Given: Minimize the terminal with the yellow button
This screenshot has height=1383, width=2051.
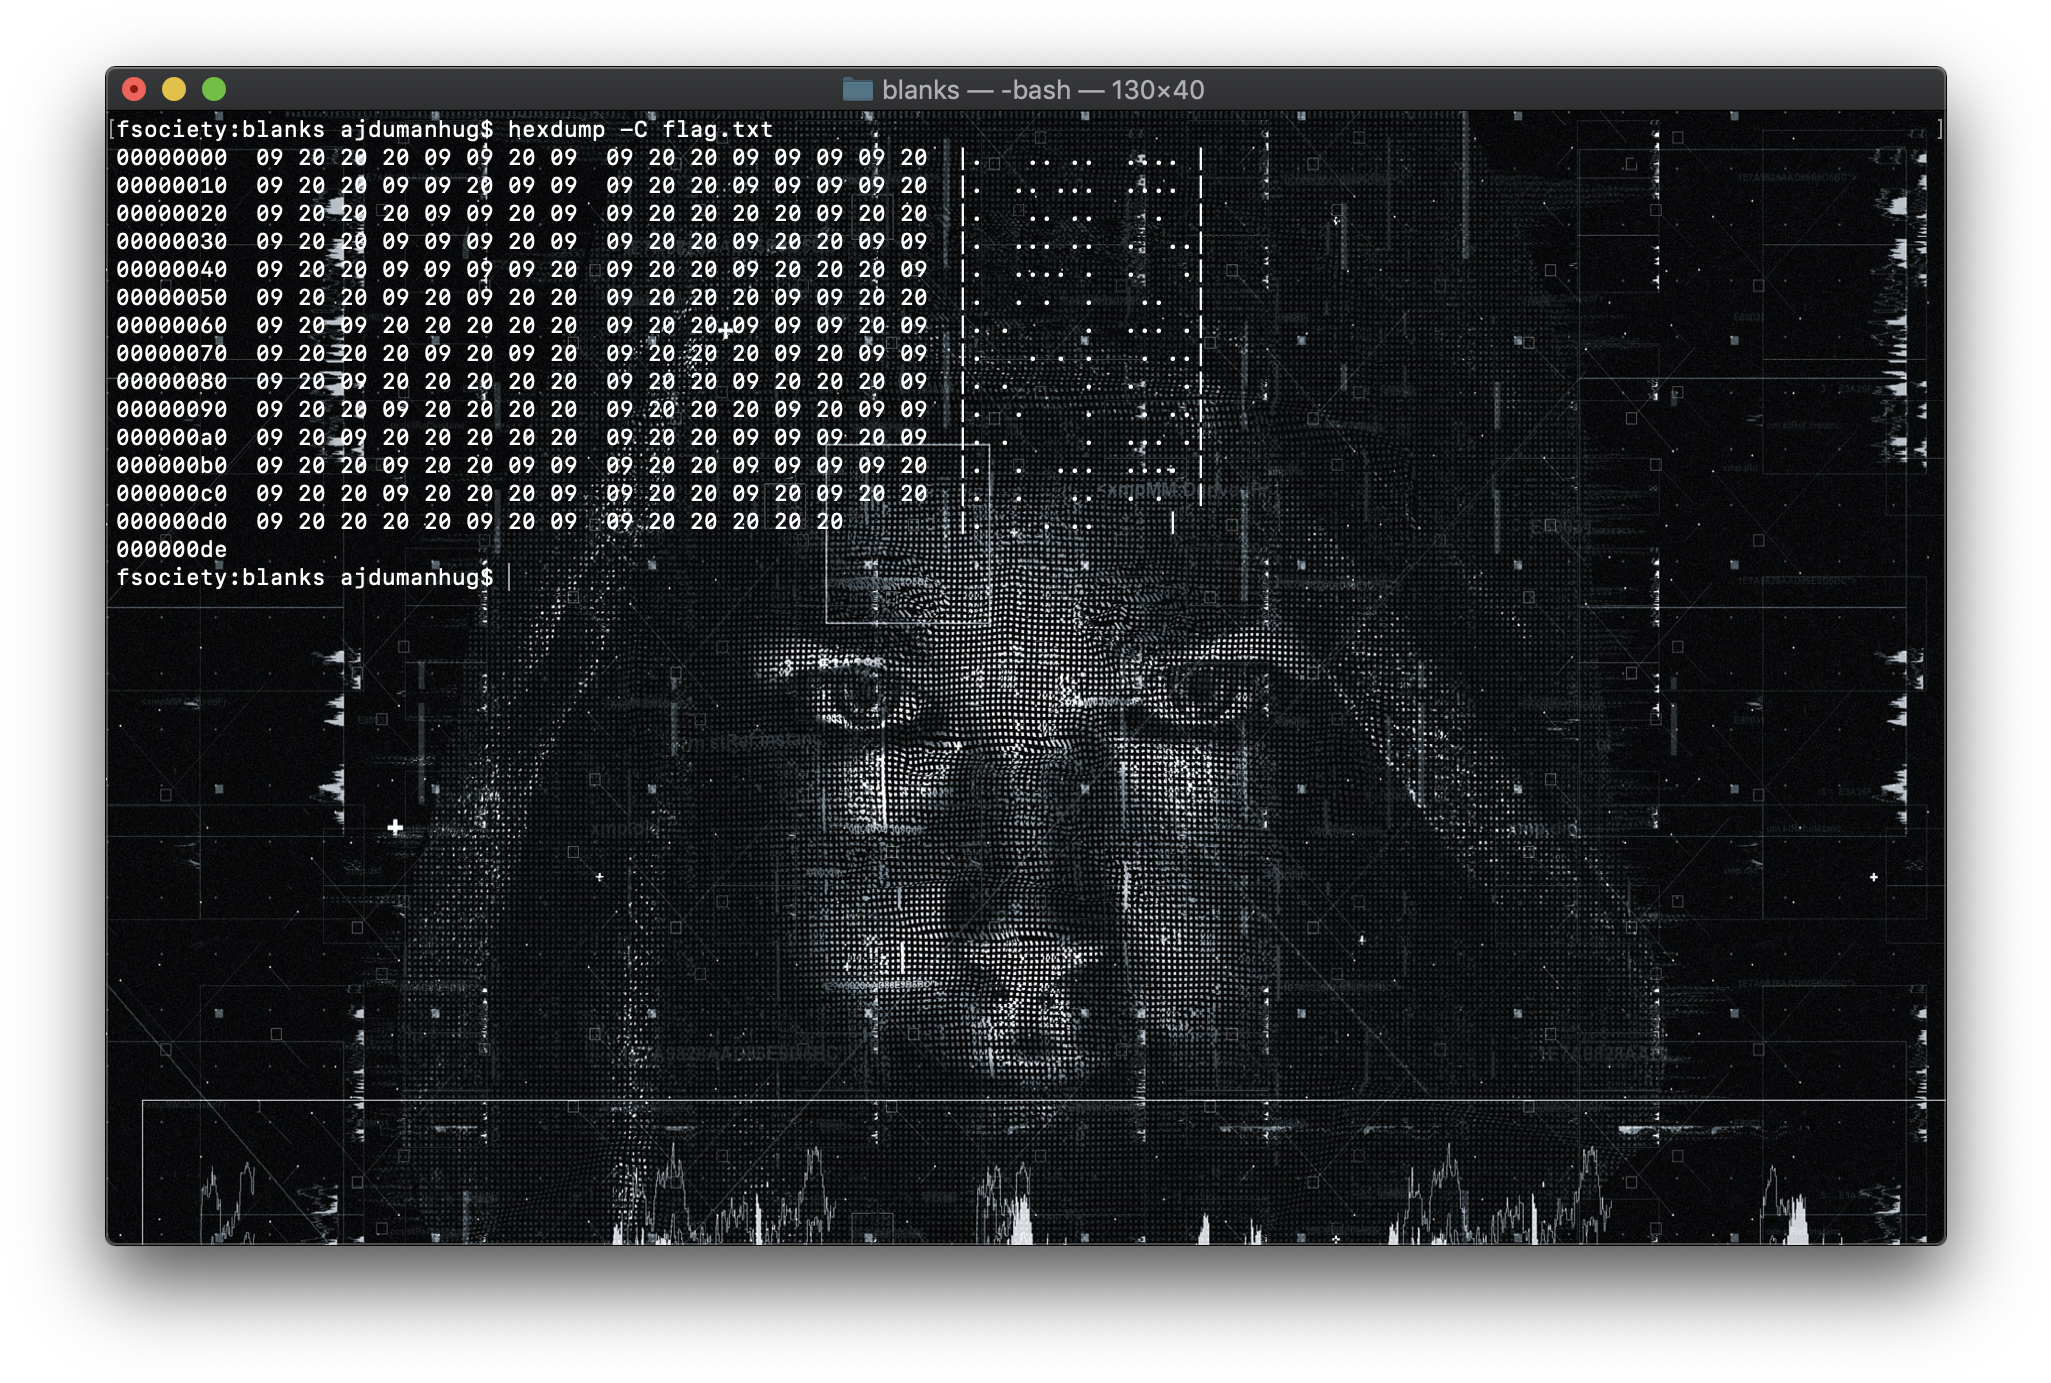Looking at the screenshot, I should [x=174, y=90].
